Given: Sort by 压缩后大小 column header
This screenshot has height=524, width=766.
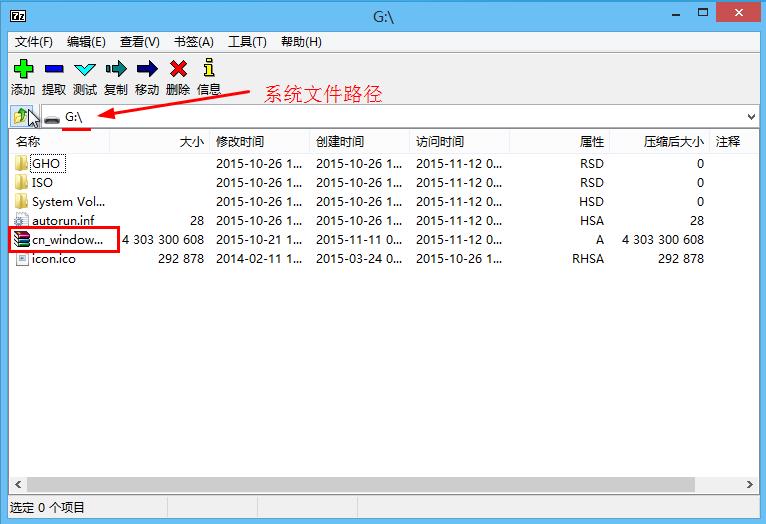Looking at the screenshot, I should (x=660, y=142).
